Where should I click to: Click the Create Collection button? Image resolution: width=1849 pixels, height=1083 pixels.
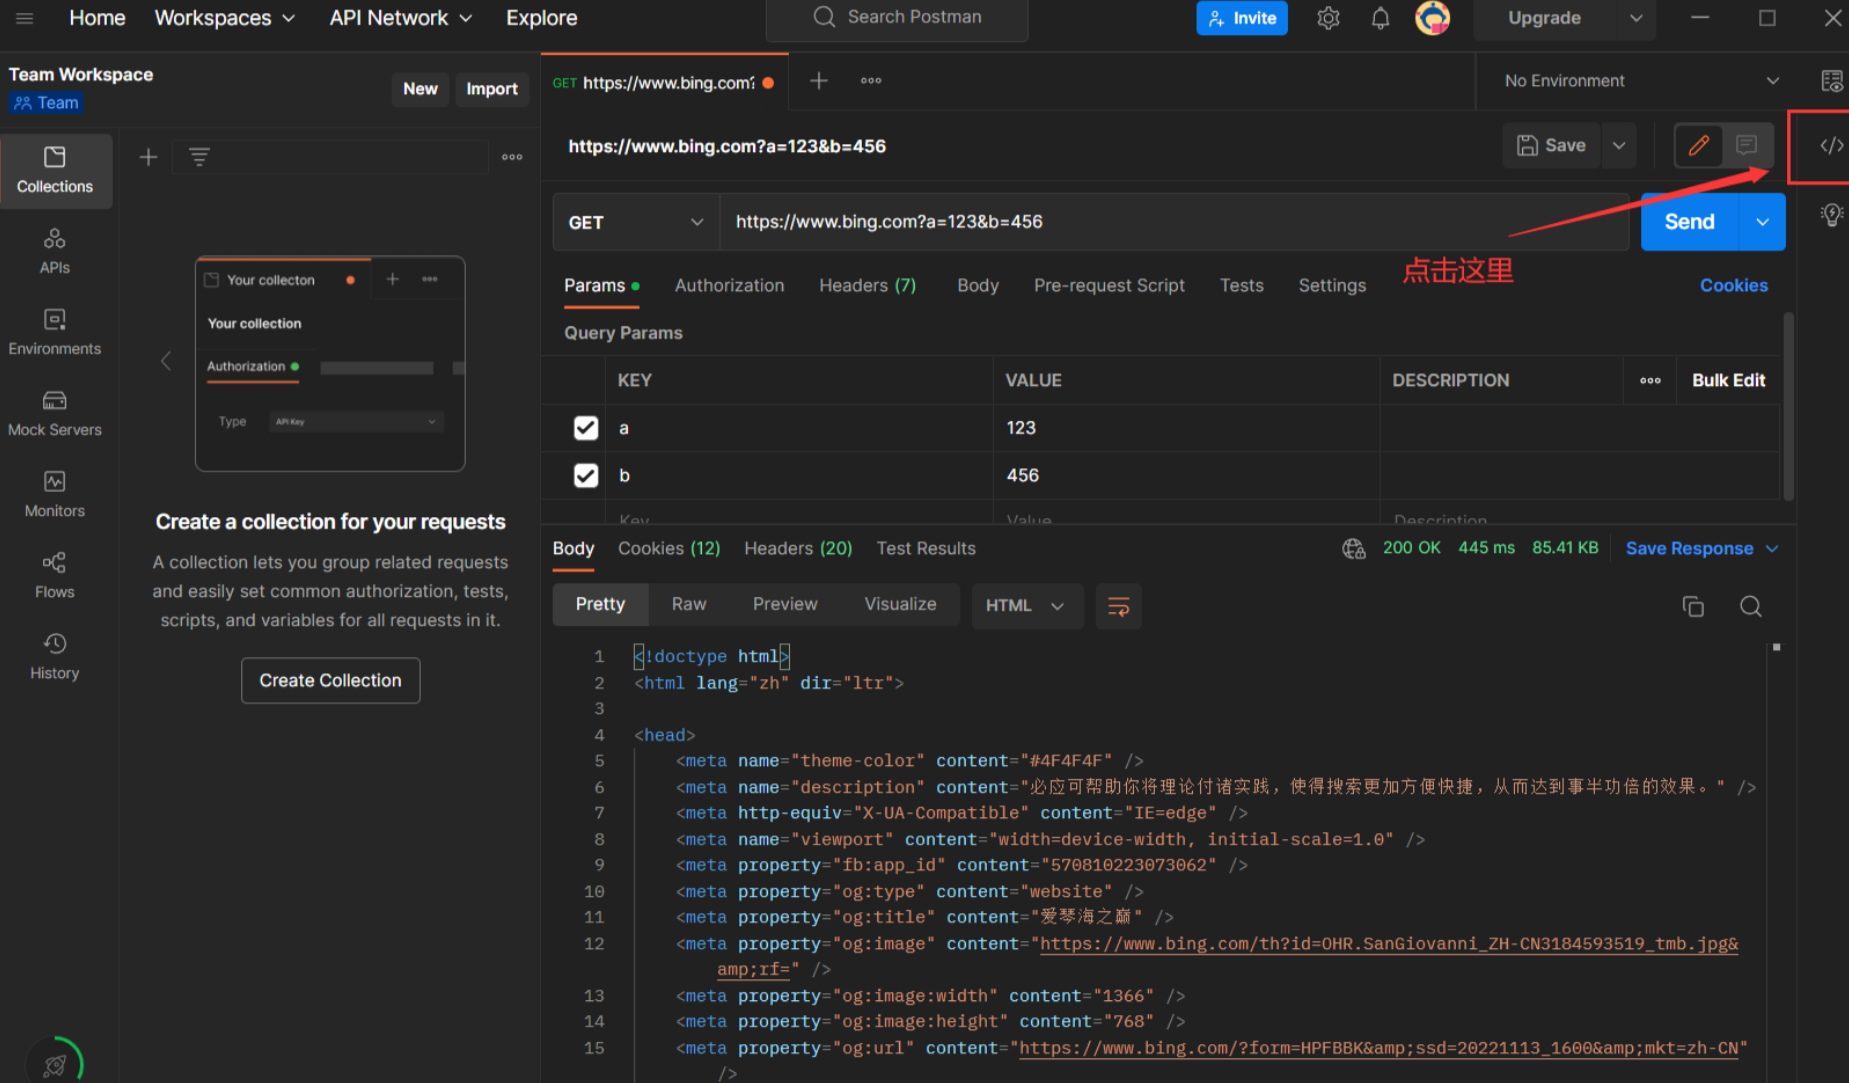pyautogui.click(x=330, y=680)
